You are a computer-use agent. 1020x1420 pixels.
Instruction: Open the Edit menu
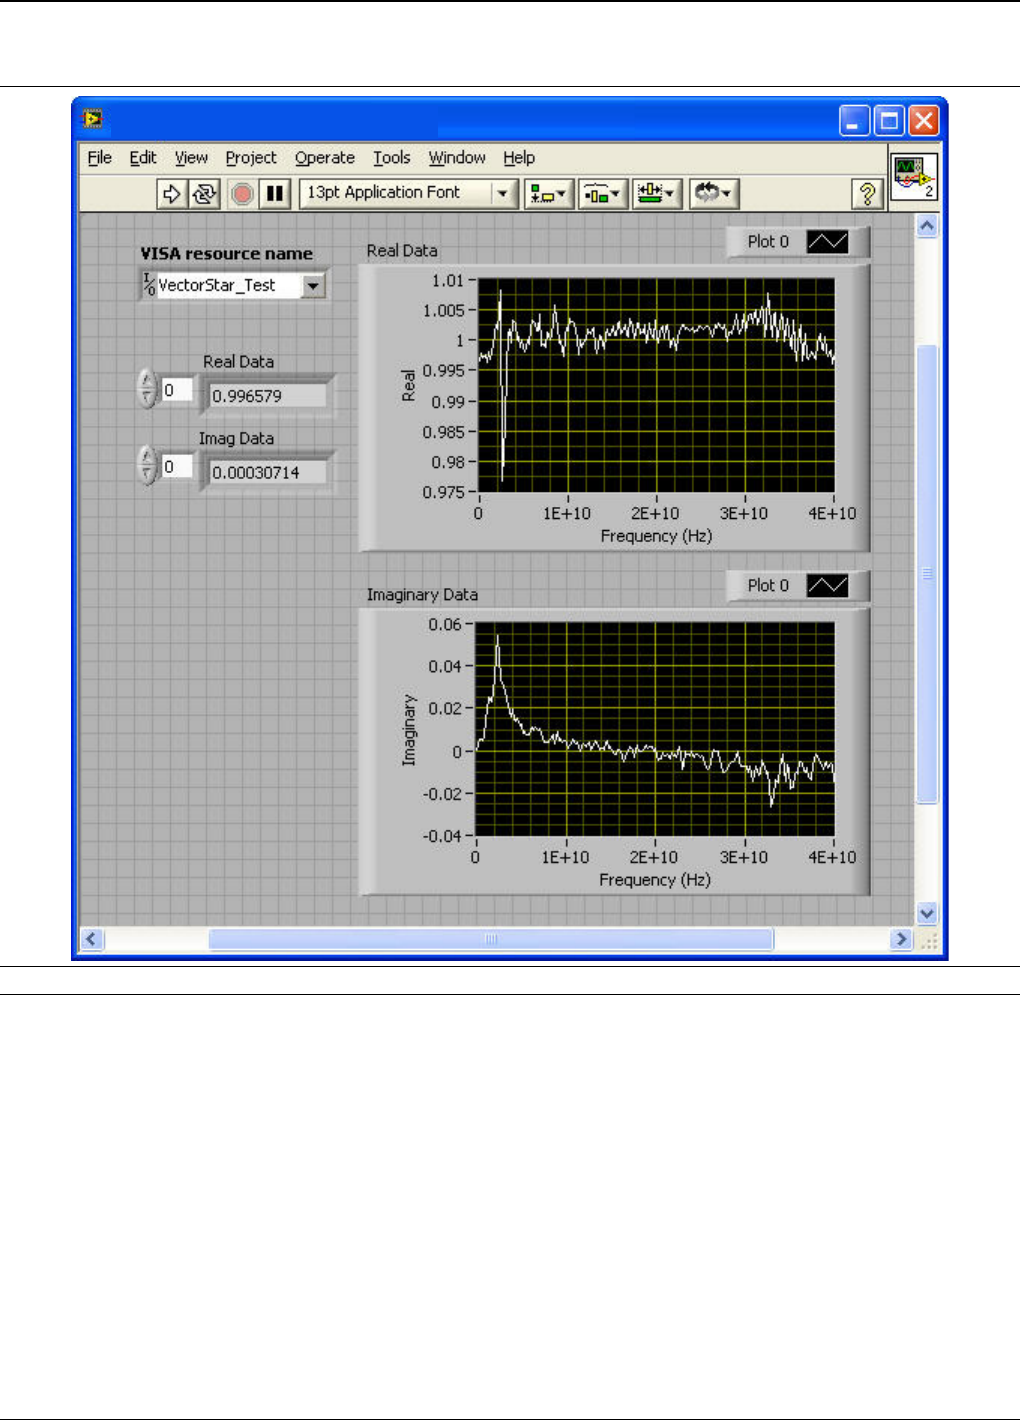143,157
